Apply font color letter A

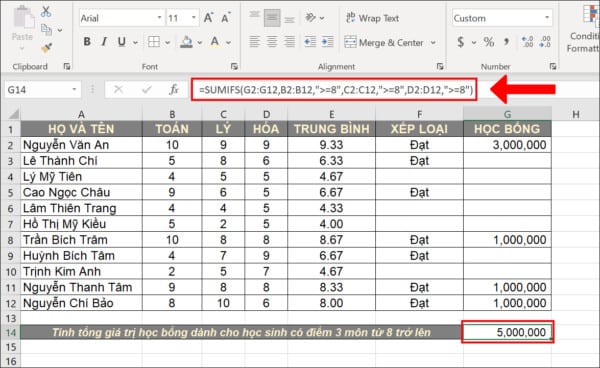[215, 42]
